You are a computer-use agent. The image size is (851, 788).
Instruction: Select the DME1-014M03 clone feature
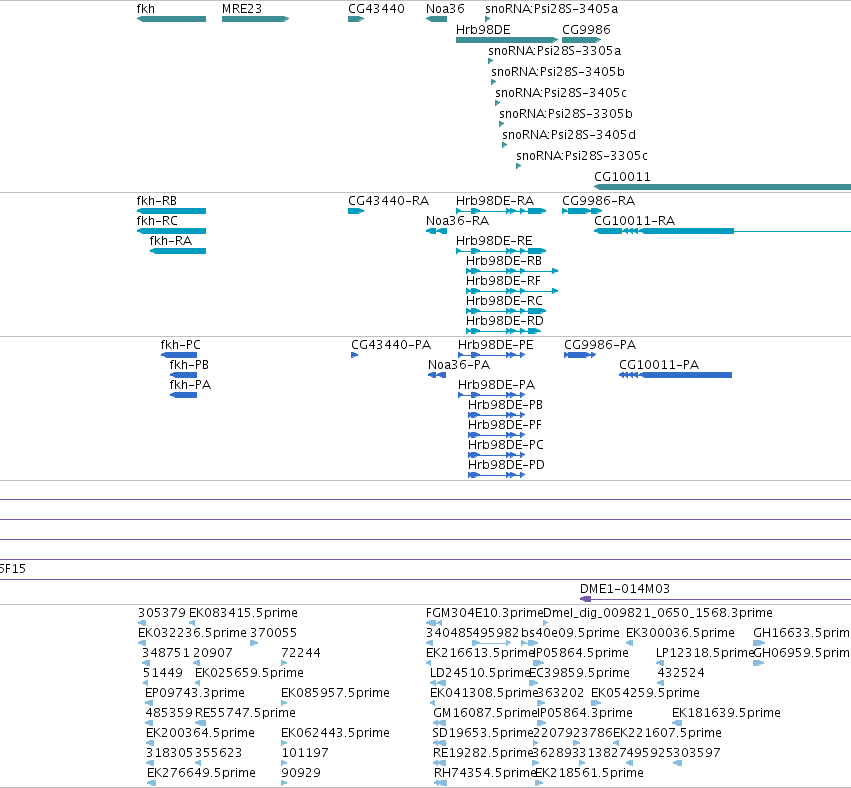(715, 599)
